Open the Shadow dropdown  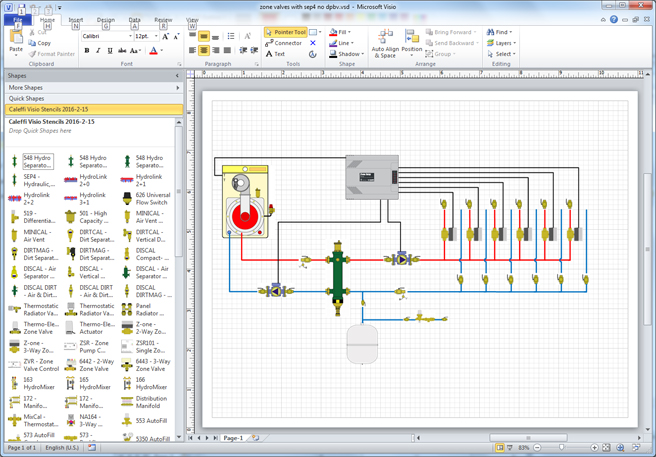pyautogui.click(x=346, y=54)
